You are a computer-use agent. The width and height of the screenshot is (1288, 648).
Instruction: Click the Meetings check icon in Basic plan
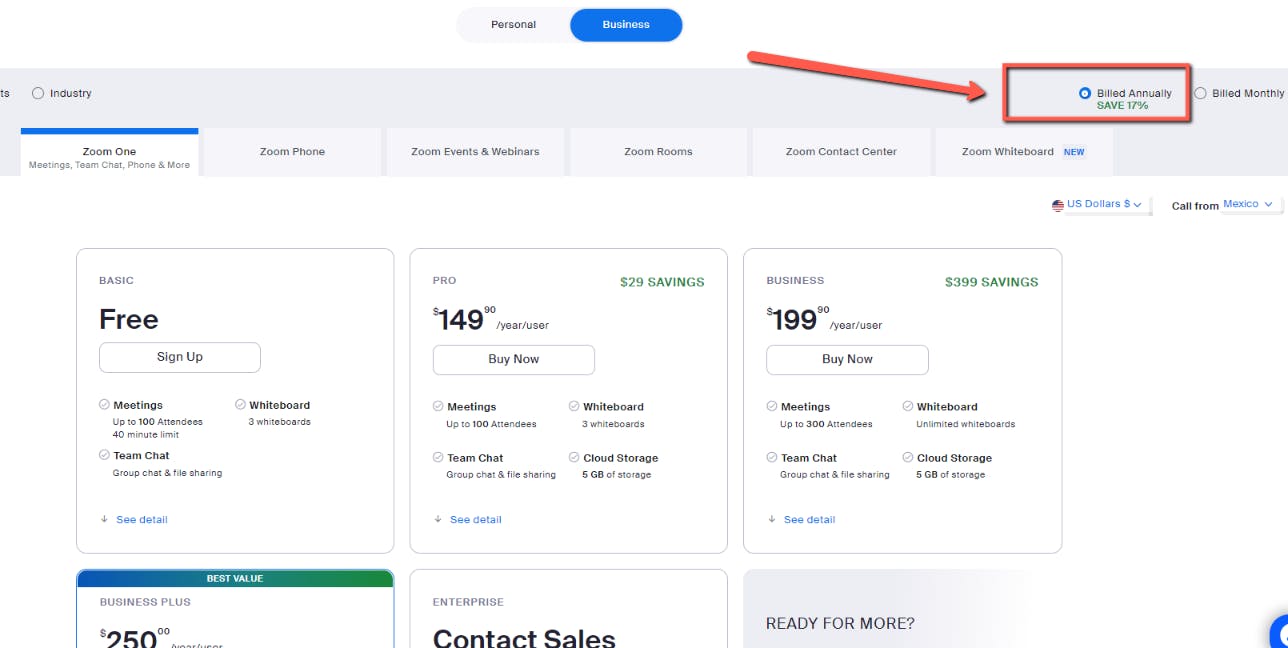click(104, 405)
